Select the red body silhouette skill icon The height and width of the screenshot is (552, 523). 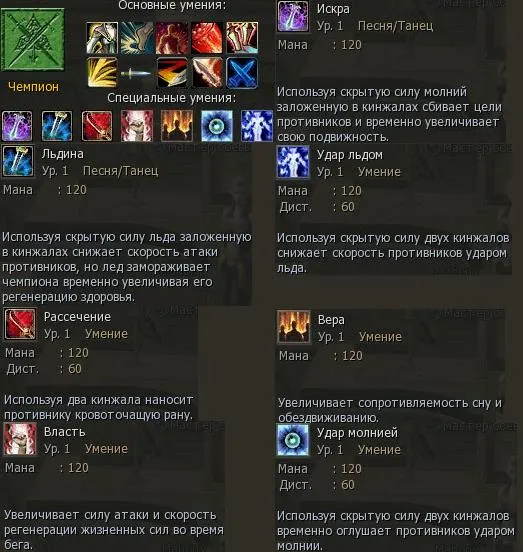click(172, 38)
